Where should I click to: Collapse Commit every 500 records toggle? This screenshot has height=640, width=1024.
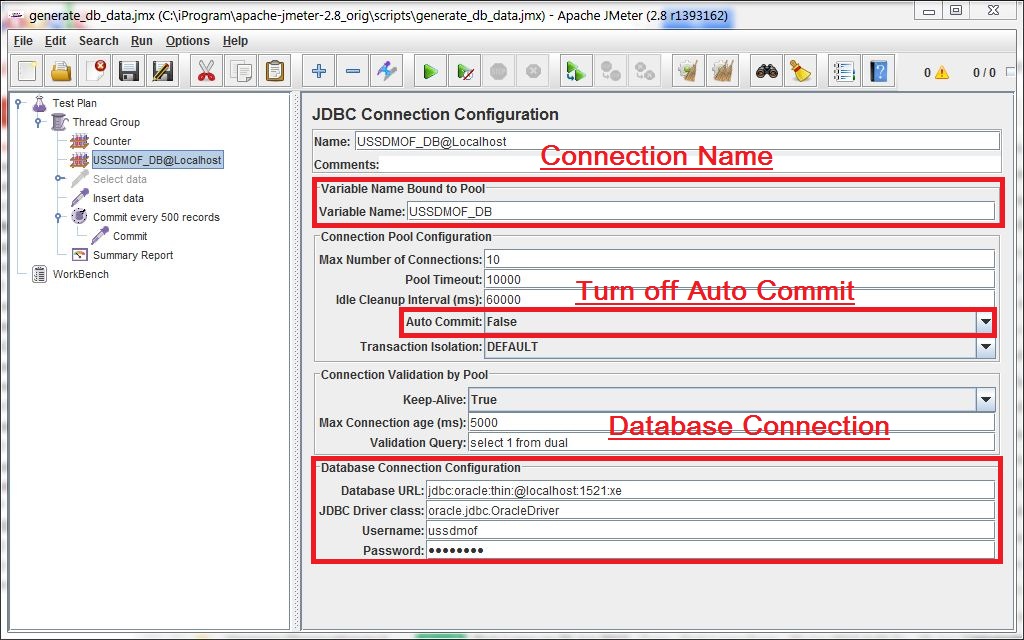click(x=59, y=216)
